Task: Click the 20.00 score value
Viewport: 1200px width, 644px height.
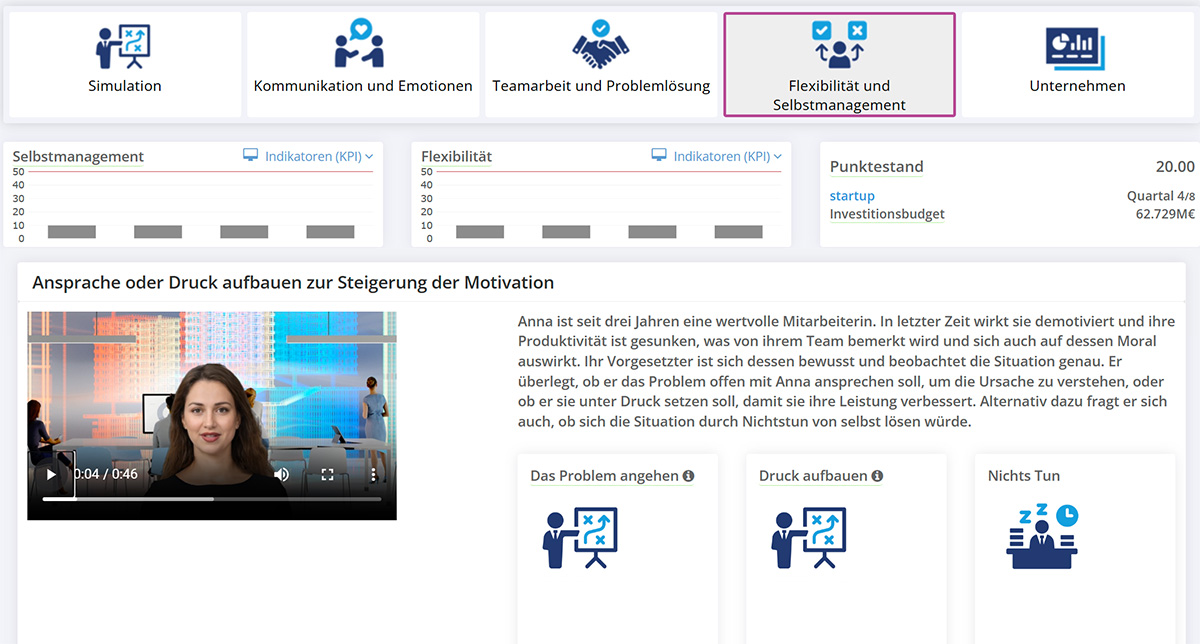Action: (x=1175, y=167)
